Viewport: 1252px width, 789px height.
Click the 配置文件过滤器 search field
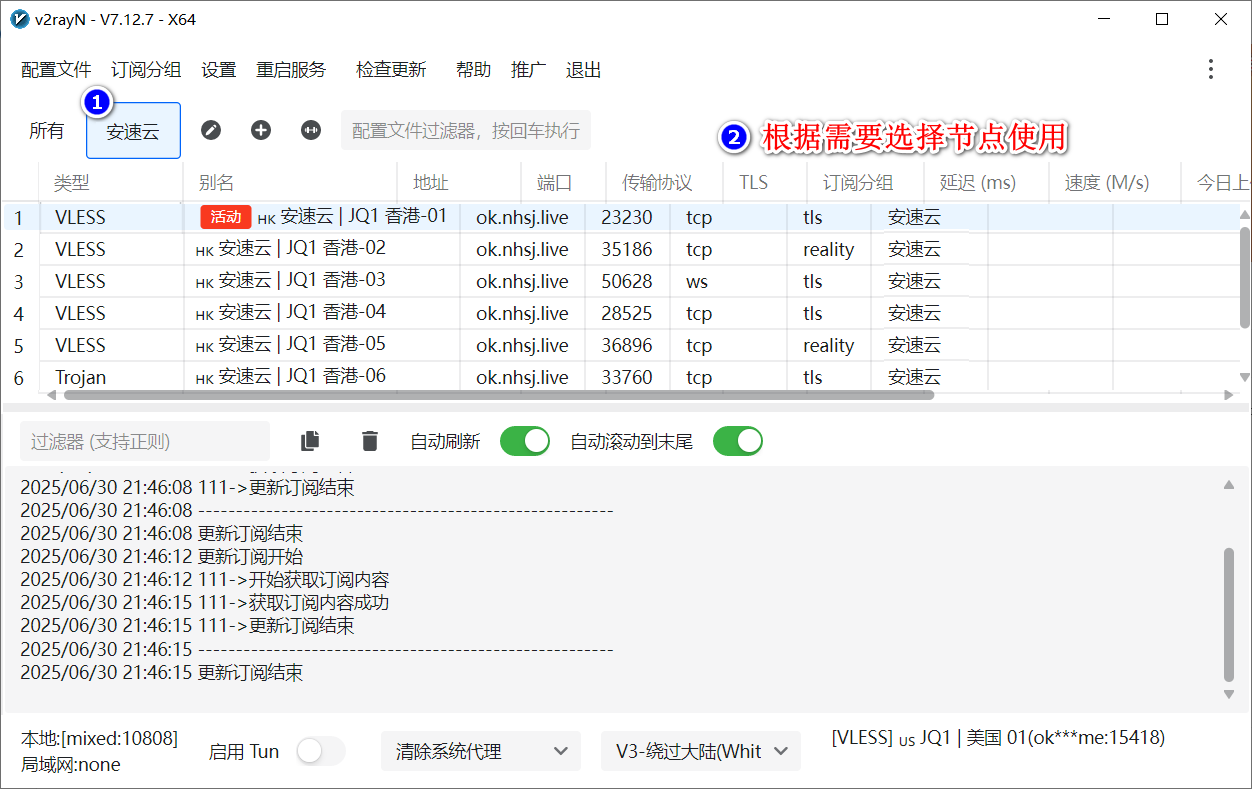(466, 131)
